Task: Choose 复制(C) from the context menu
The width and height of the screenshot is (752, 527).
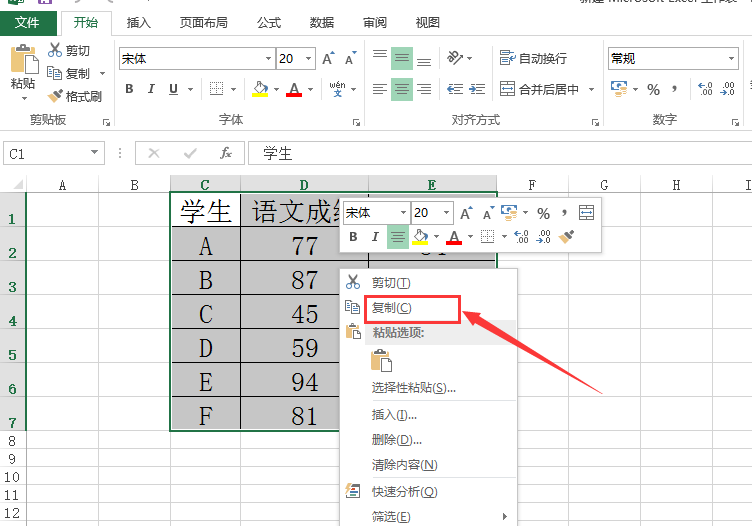Action: [x=391, y=308]
